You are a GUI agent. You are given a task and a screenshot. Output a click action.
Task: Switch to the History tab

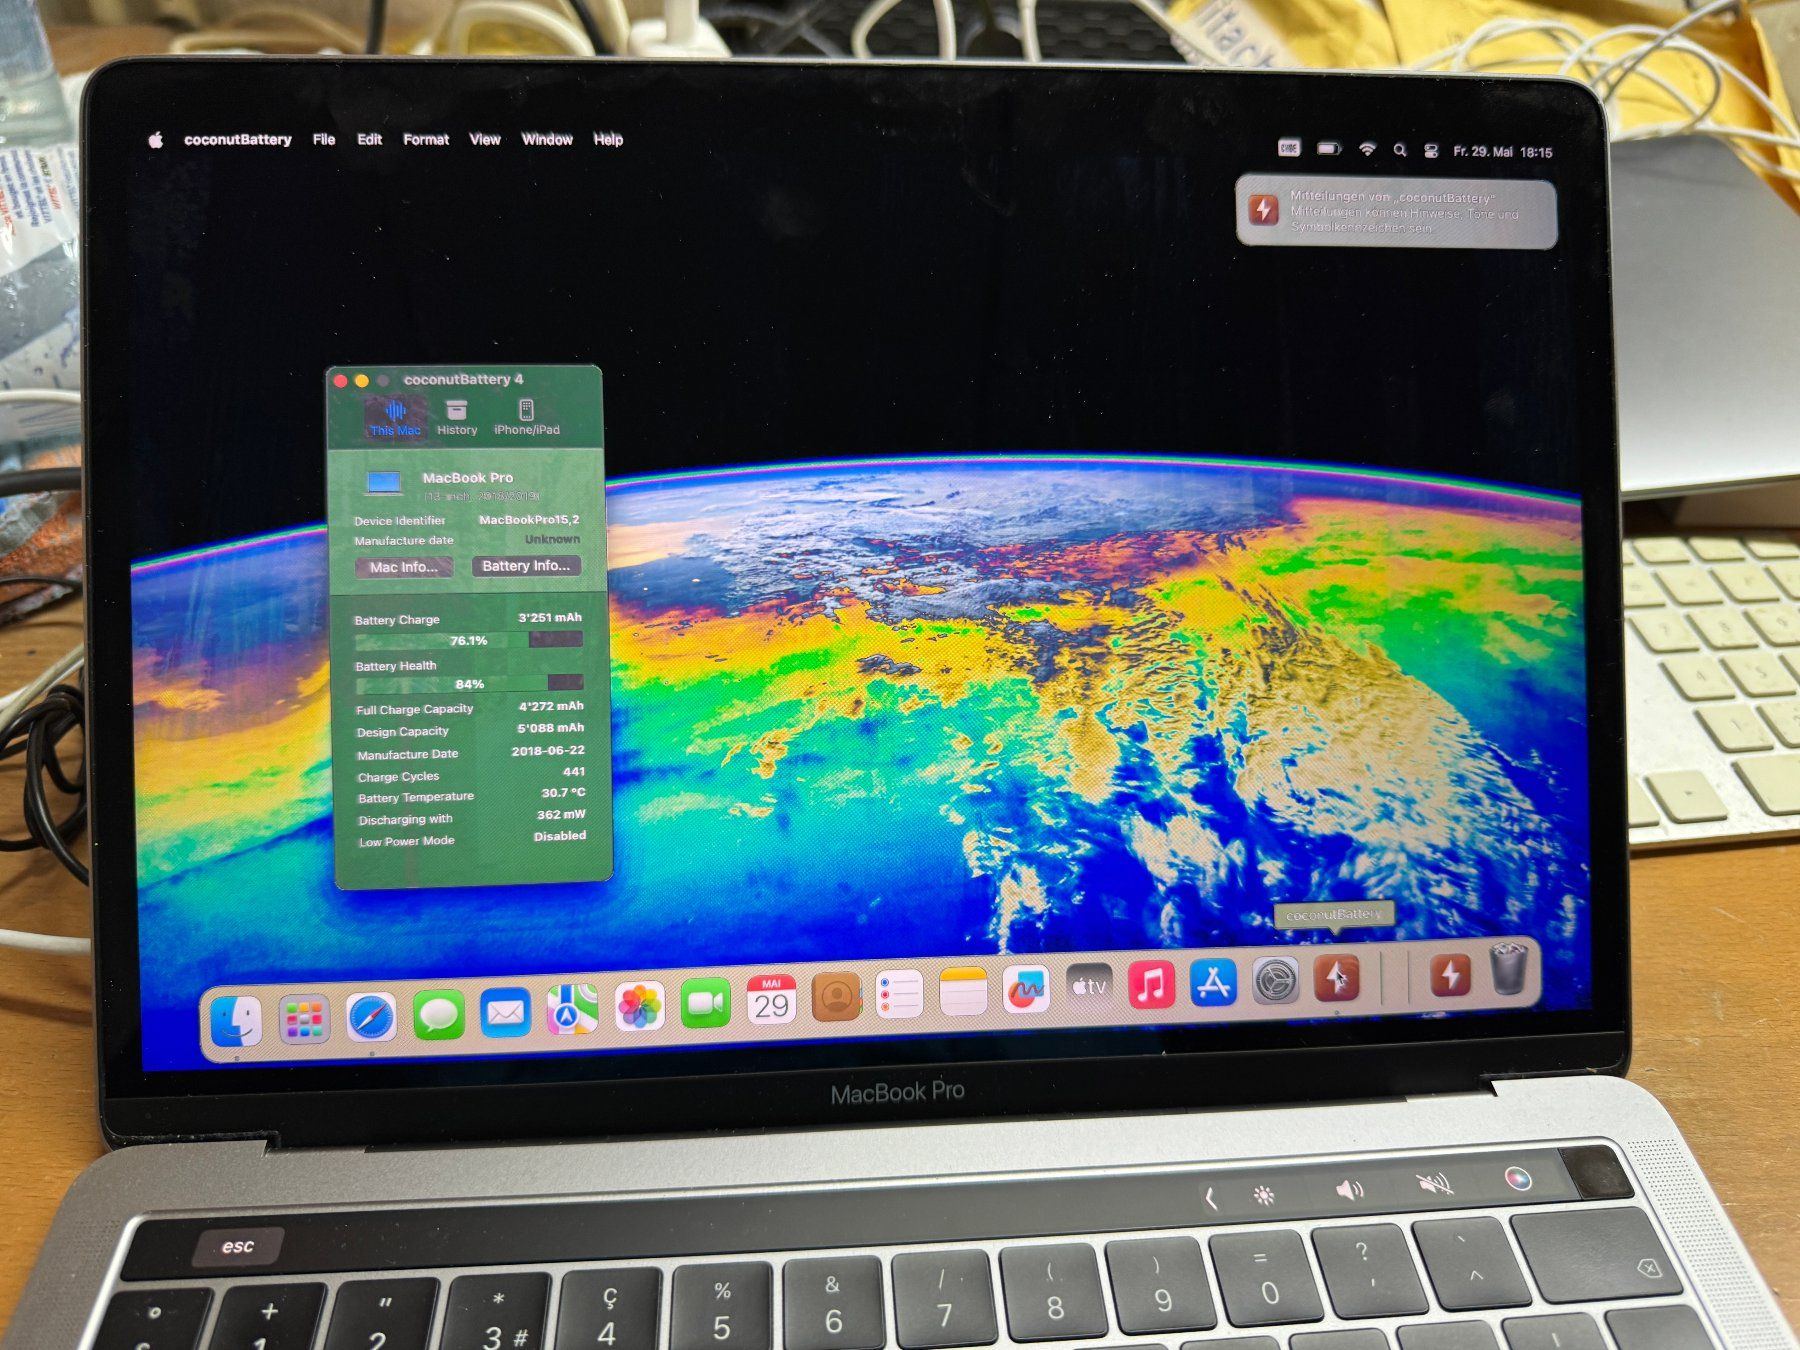457,417
